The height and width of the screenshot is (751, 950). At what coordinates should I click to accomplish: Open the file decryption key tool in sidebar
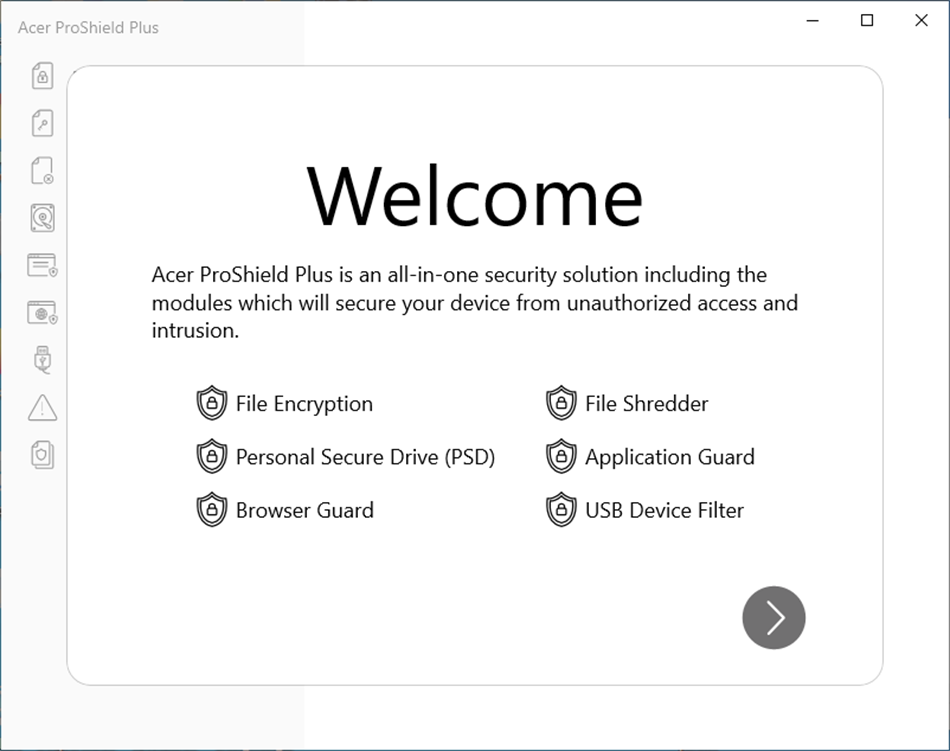[41, 122]
